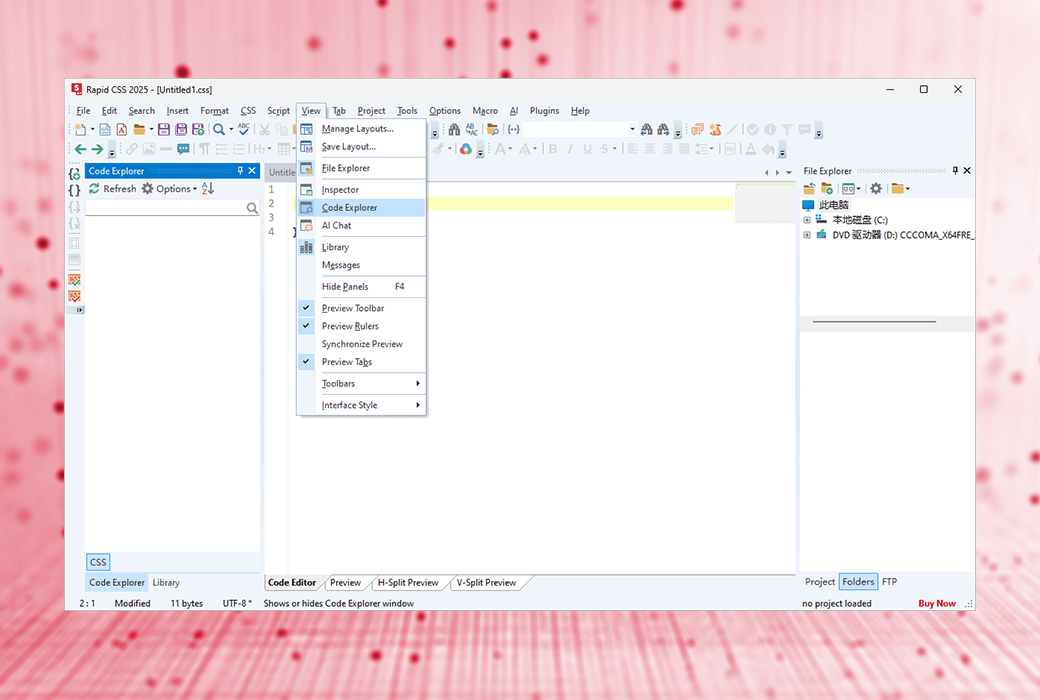Screen dimensions: 1040x700
Task: Click the multicolor color picker icon
Action: tap(466, 149)
